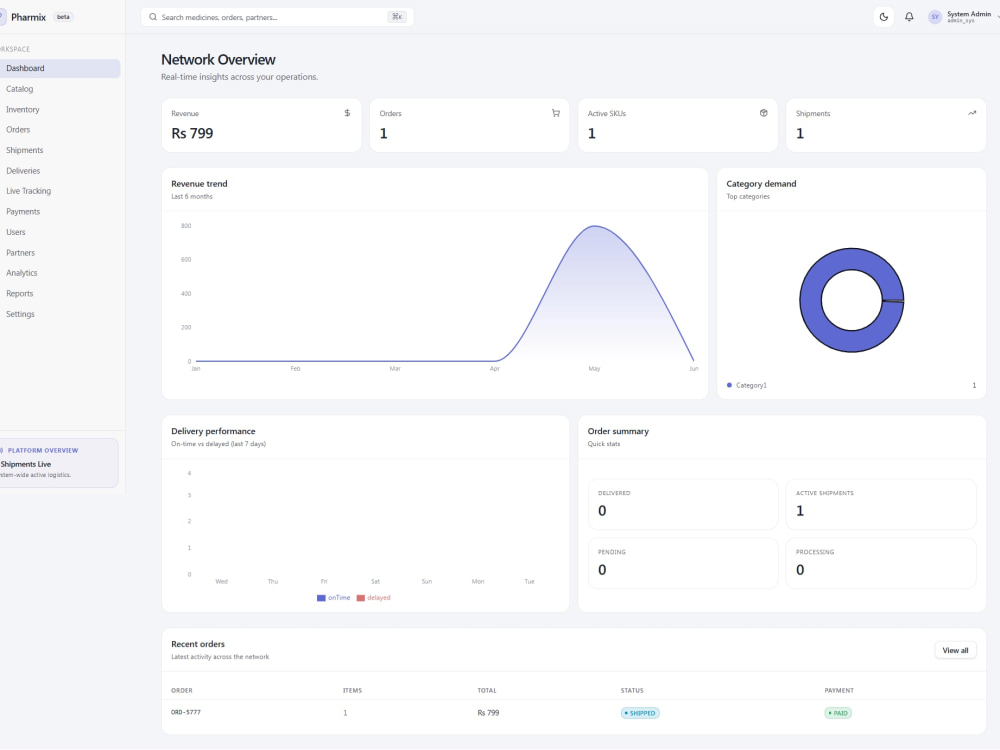This screenshot has height=750, width=1000.
Task: Select Deliveries in the sidebar
Action: (x=59, y=171)
